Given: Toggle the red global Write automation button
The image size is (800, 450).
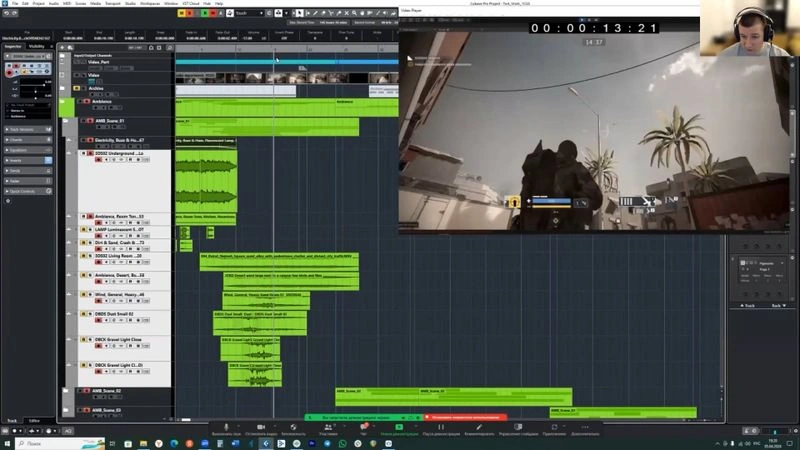Looking at the screenshot, I should tap(213, 13).
